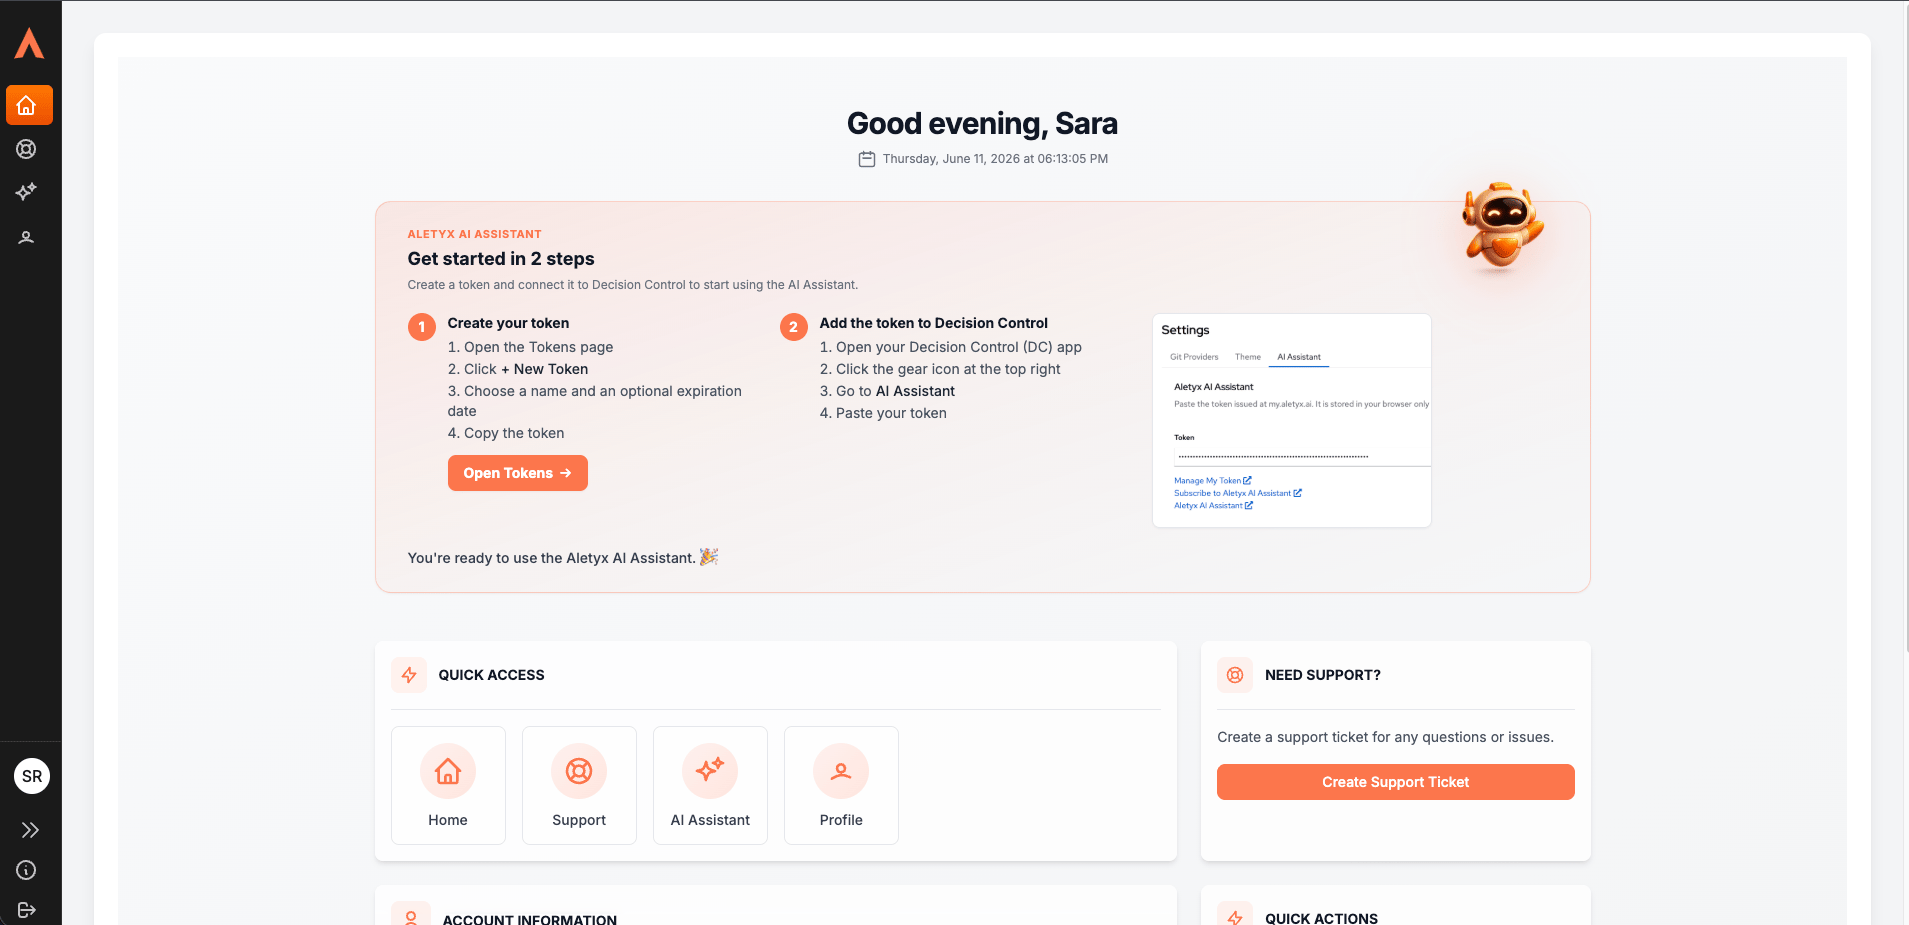The height and width of the screenshot is (925, 1909).
Task: Click the 'Good evening, Sara' heading
Action: 982,123
